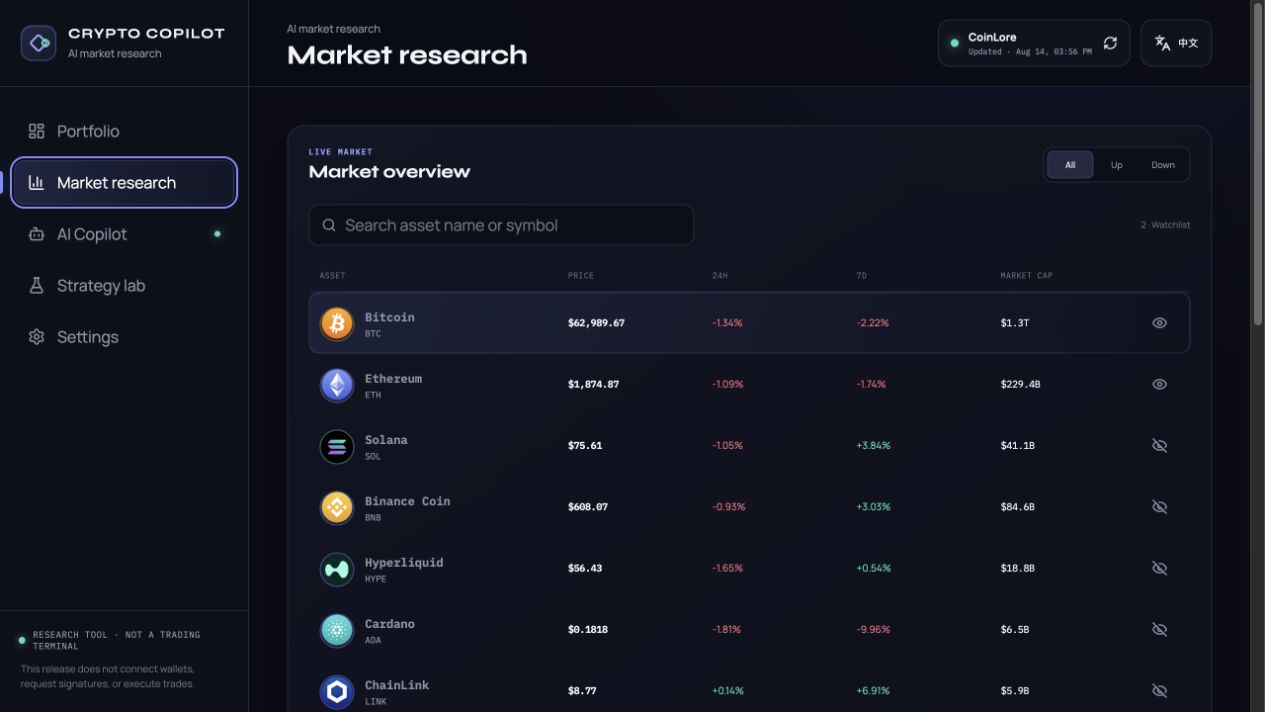Click the translate language icon

pyautogui.click(x=1162, y=43)
